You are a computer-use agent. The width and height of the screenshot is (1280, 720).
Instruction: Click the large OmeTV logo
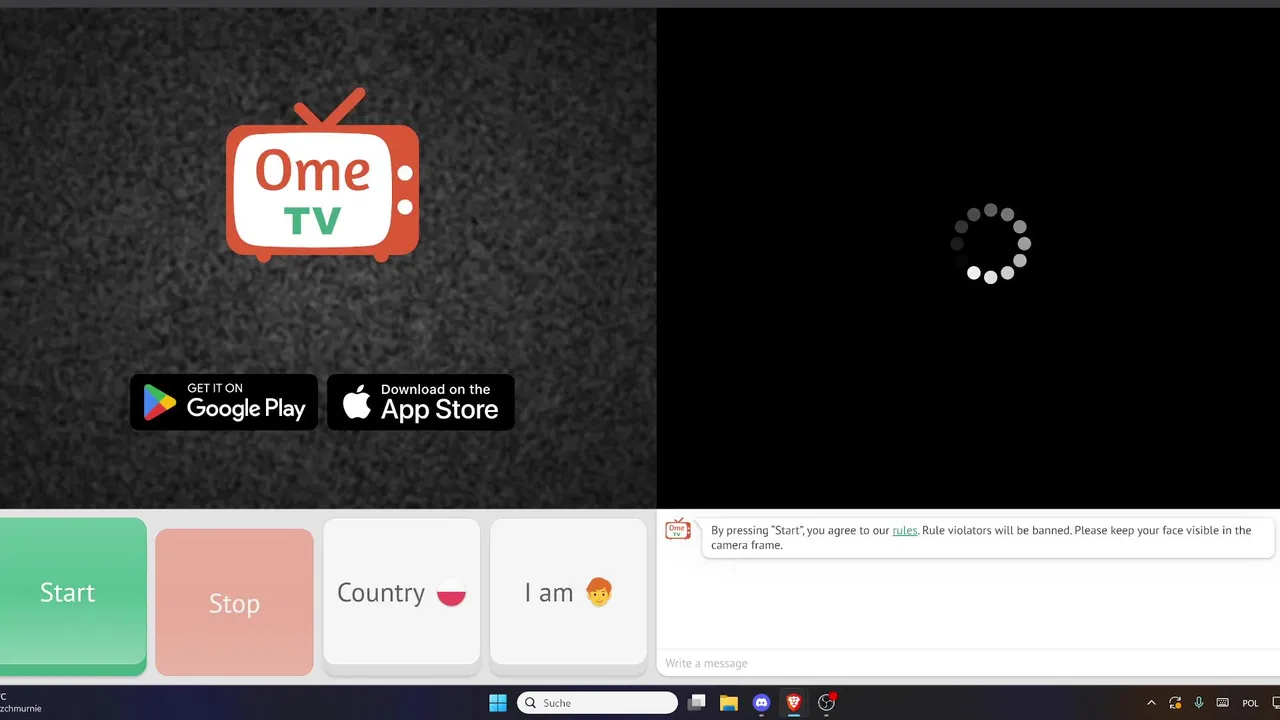click(322, 176)
